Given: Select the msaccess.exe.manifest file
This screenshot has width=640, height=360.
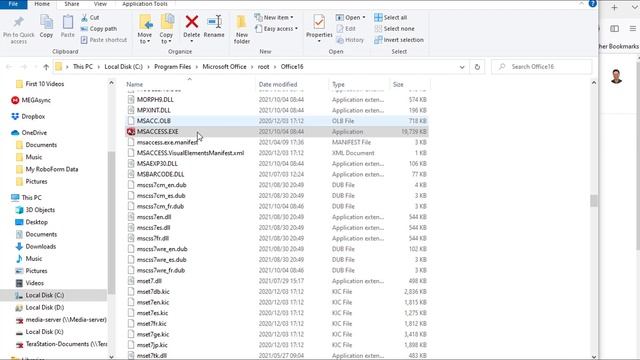Looking at the screenshot, I should [x=277, y=142].
